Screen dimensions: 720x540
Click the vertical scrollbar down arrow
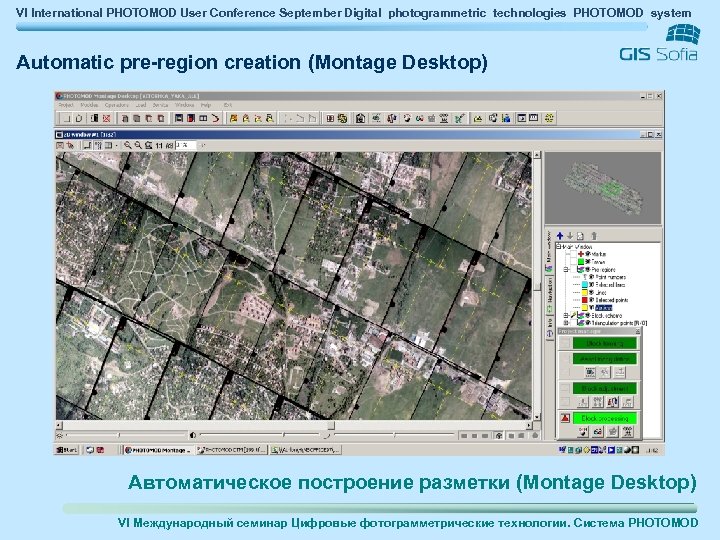pyautogui.click(x=536, y=417)
